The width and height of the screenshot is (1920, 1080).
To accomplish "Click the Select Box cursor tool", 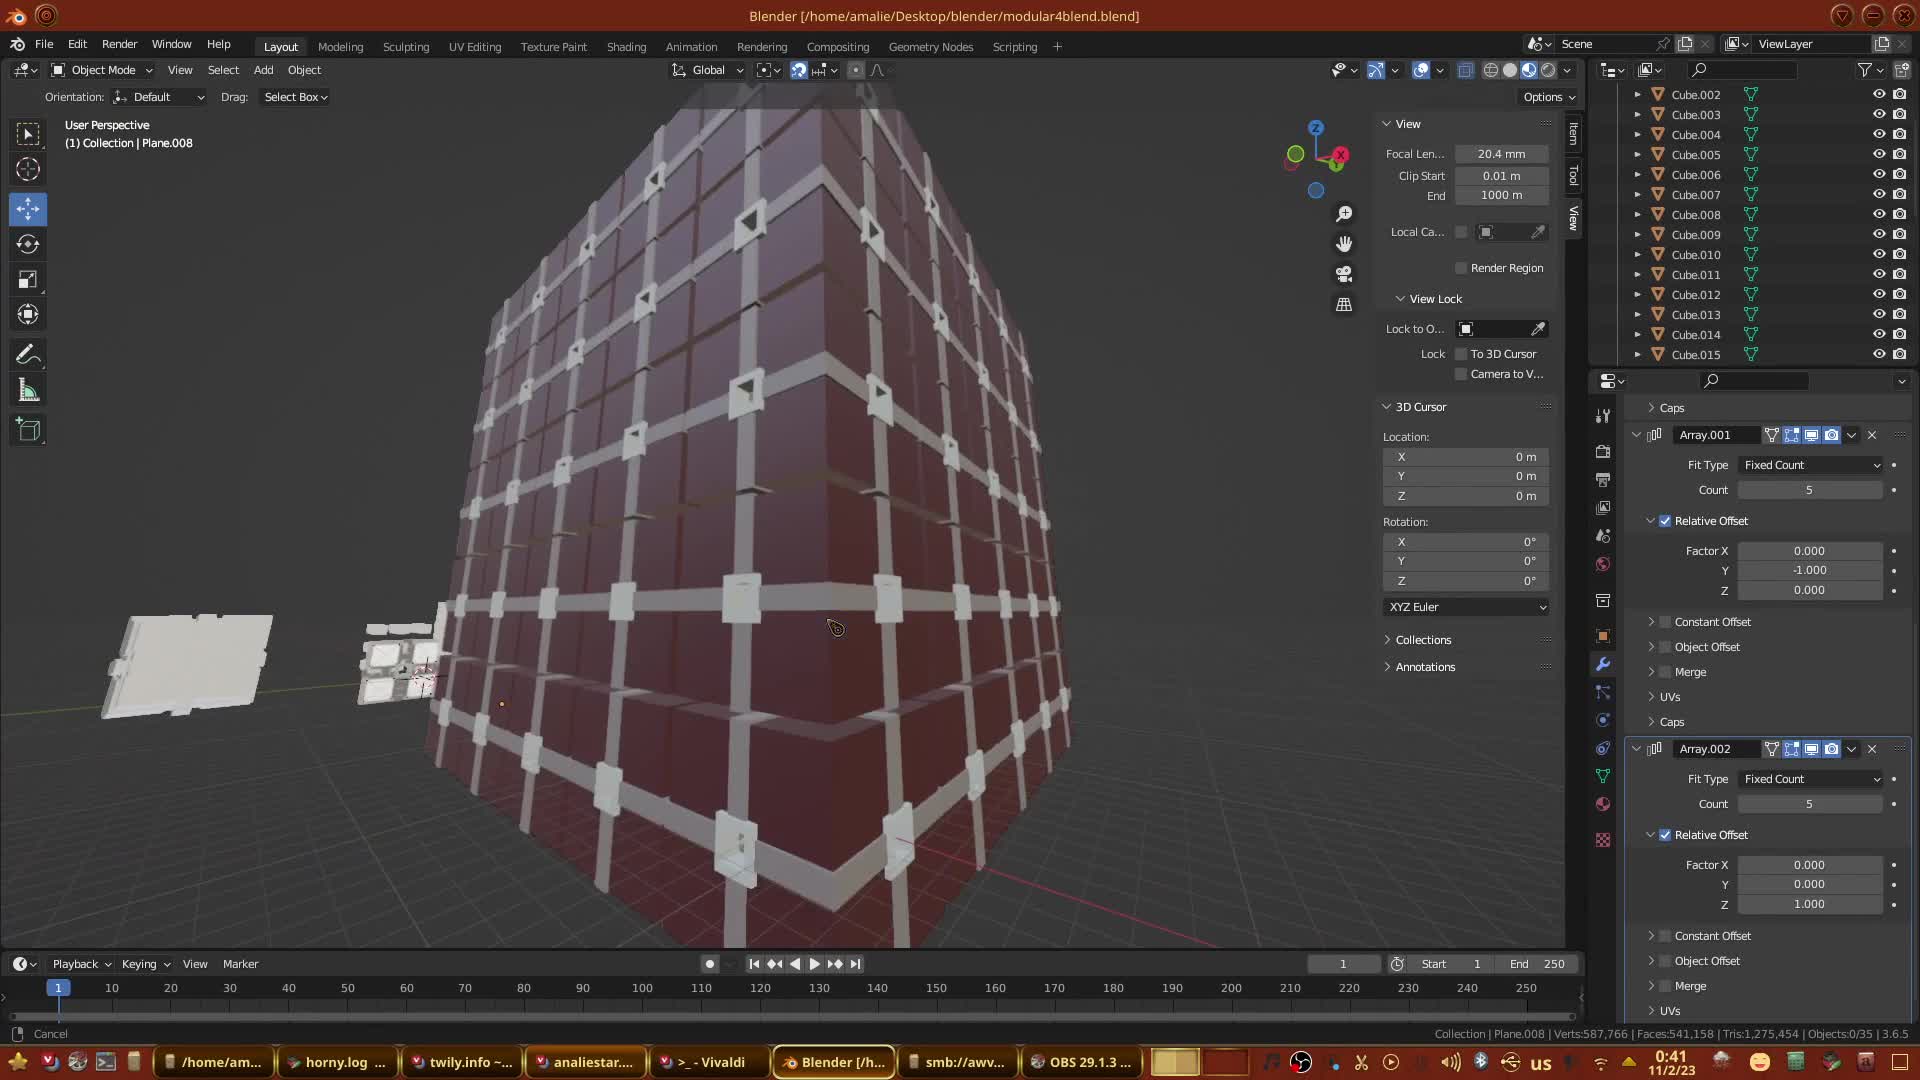I will [28, 134].
